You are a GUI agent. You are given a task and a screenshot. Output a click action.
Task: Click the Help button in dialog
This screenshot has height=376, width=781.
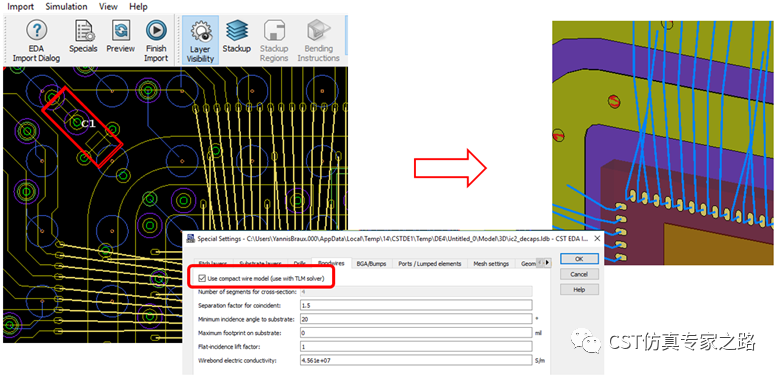579,290
